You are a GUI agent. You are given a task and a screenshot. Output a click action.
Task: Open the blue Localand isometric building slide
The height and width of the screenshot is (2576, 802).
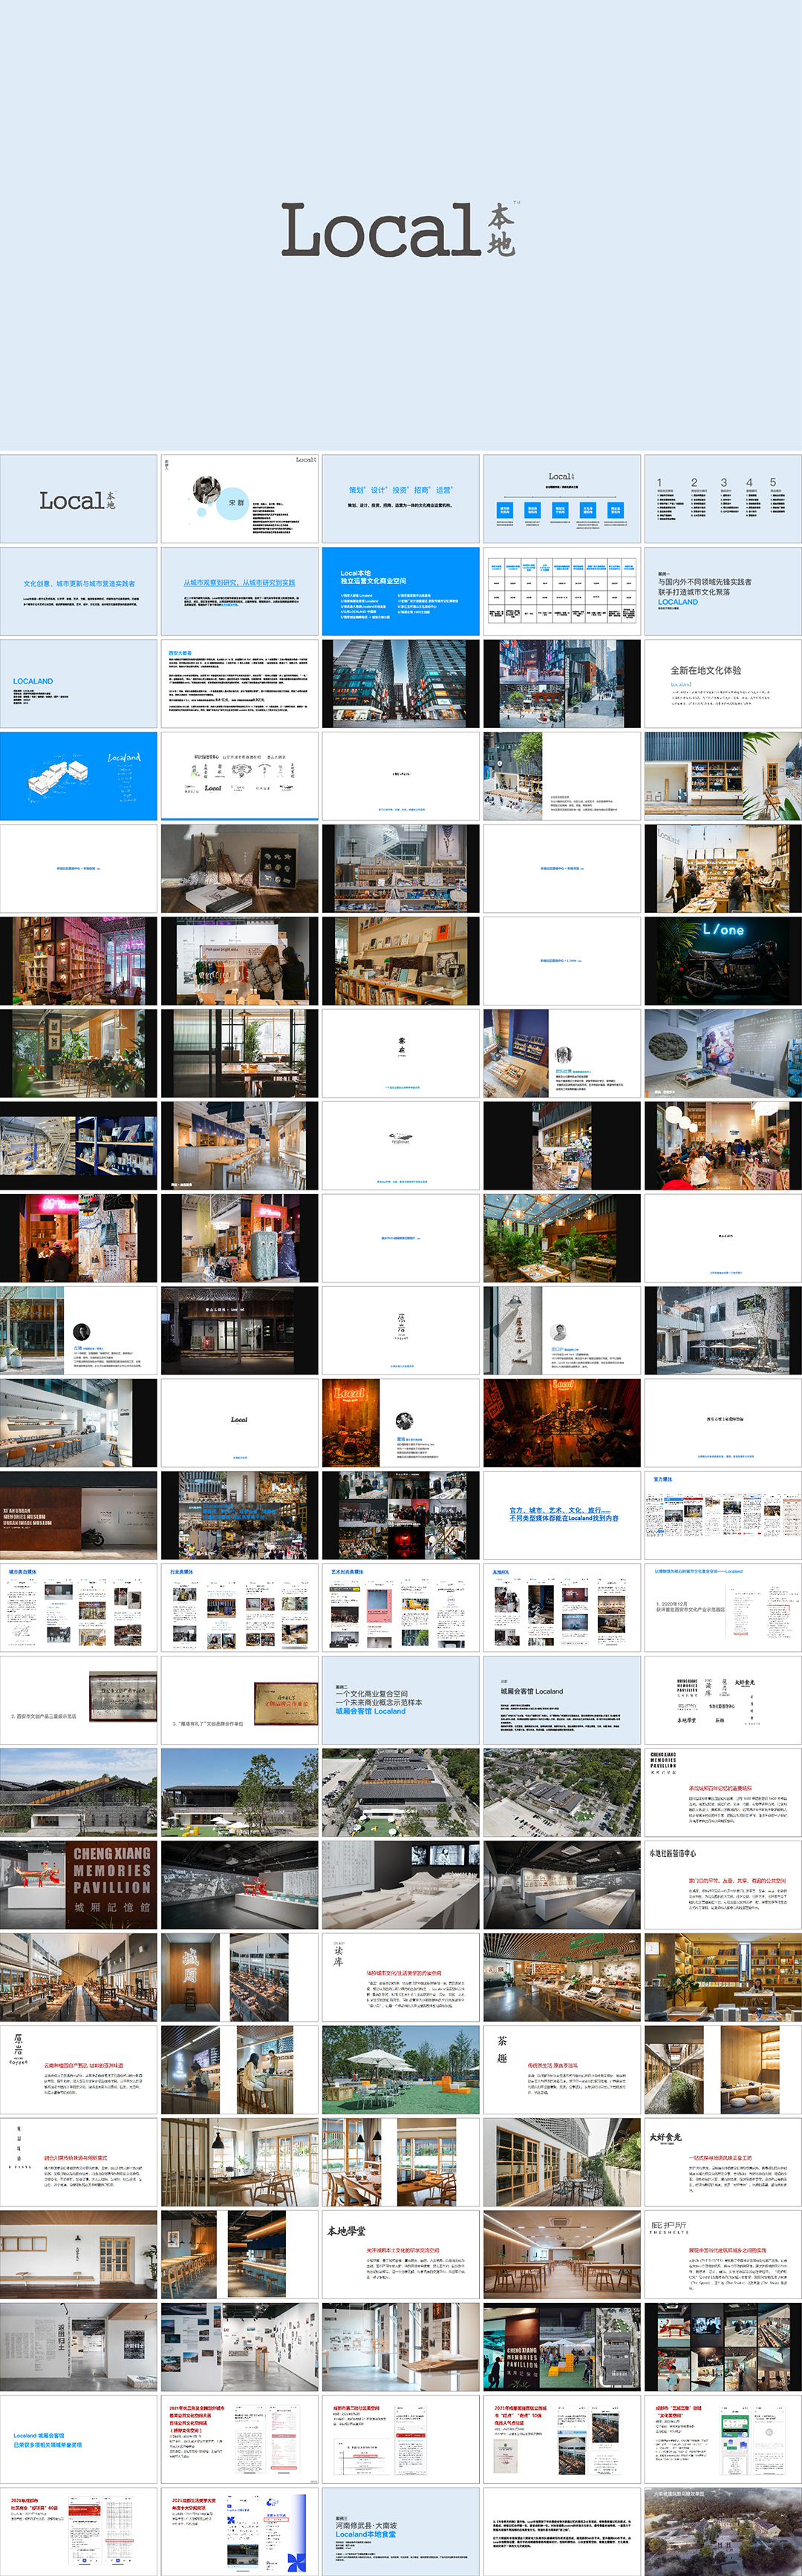(x=79, y=776)
